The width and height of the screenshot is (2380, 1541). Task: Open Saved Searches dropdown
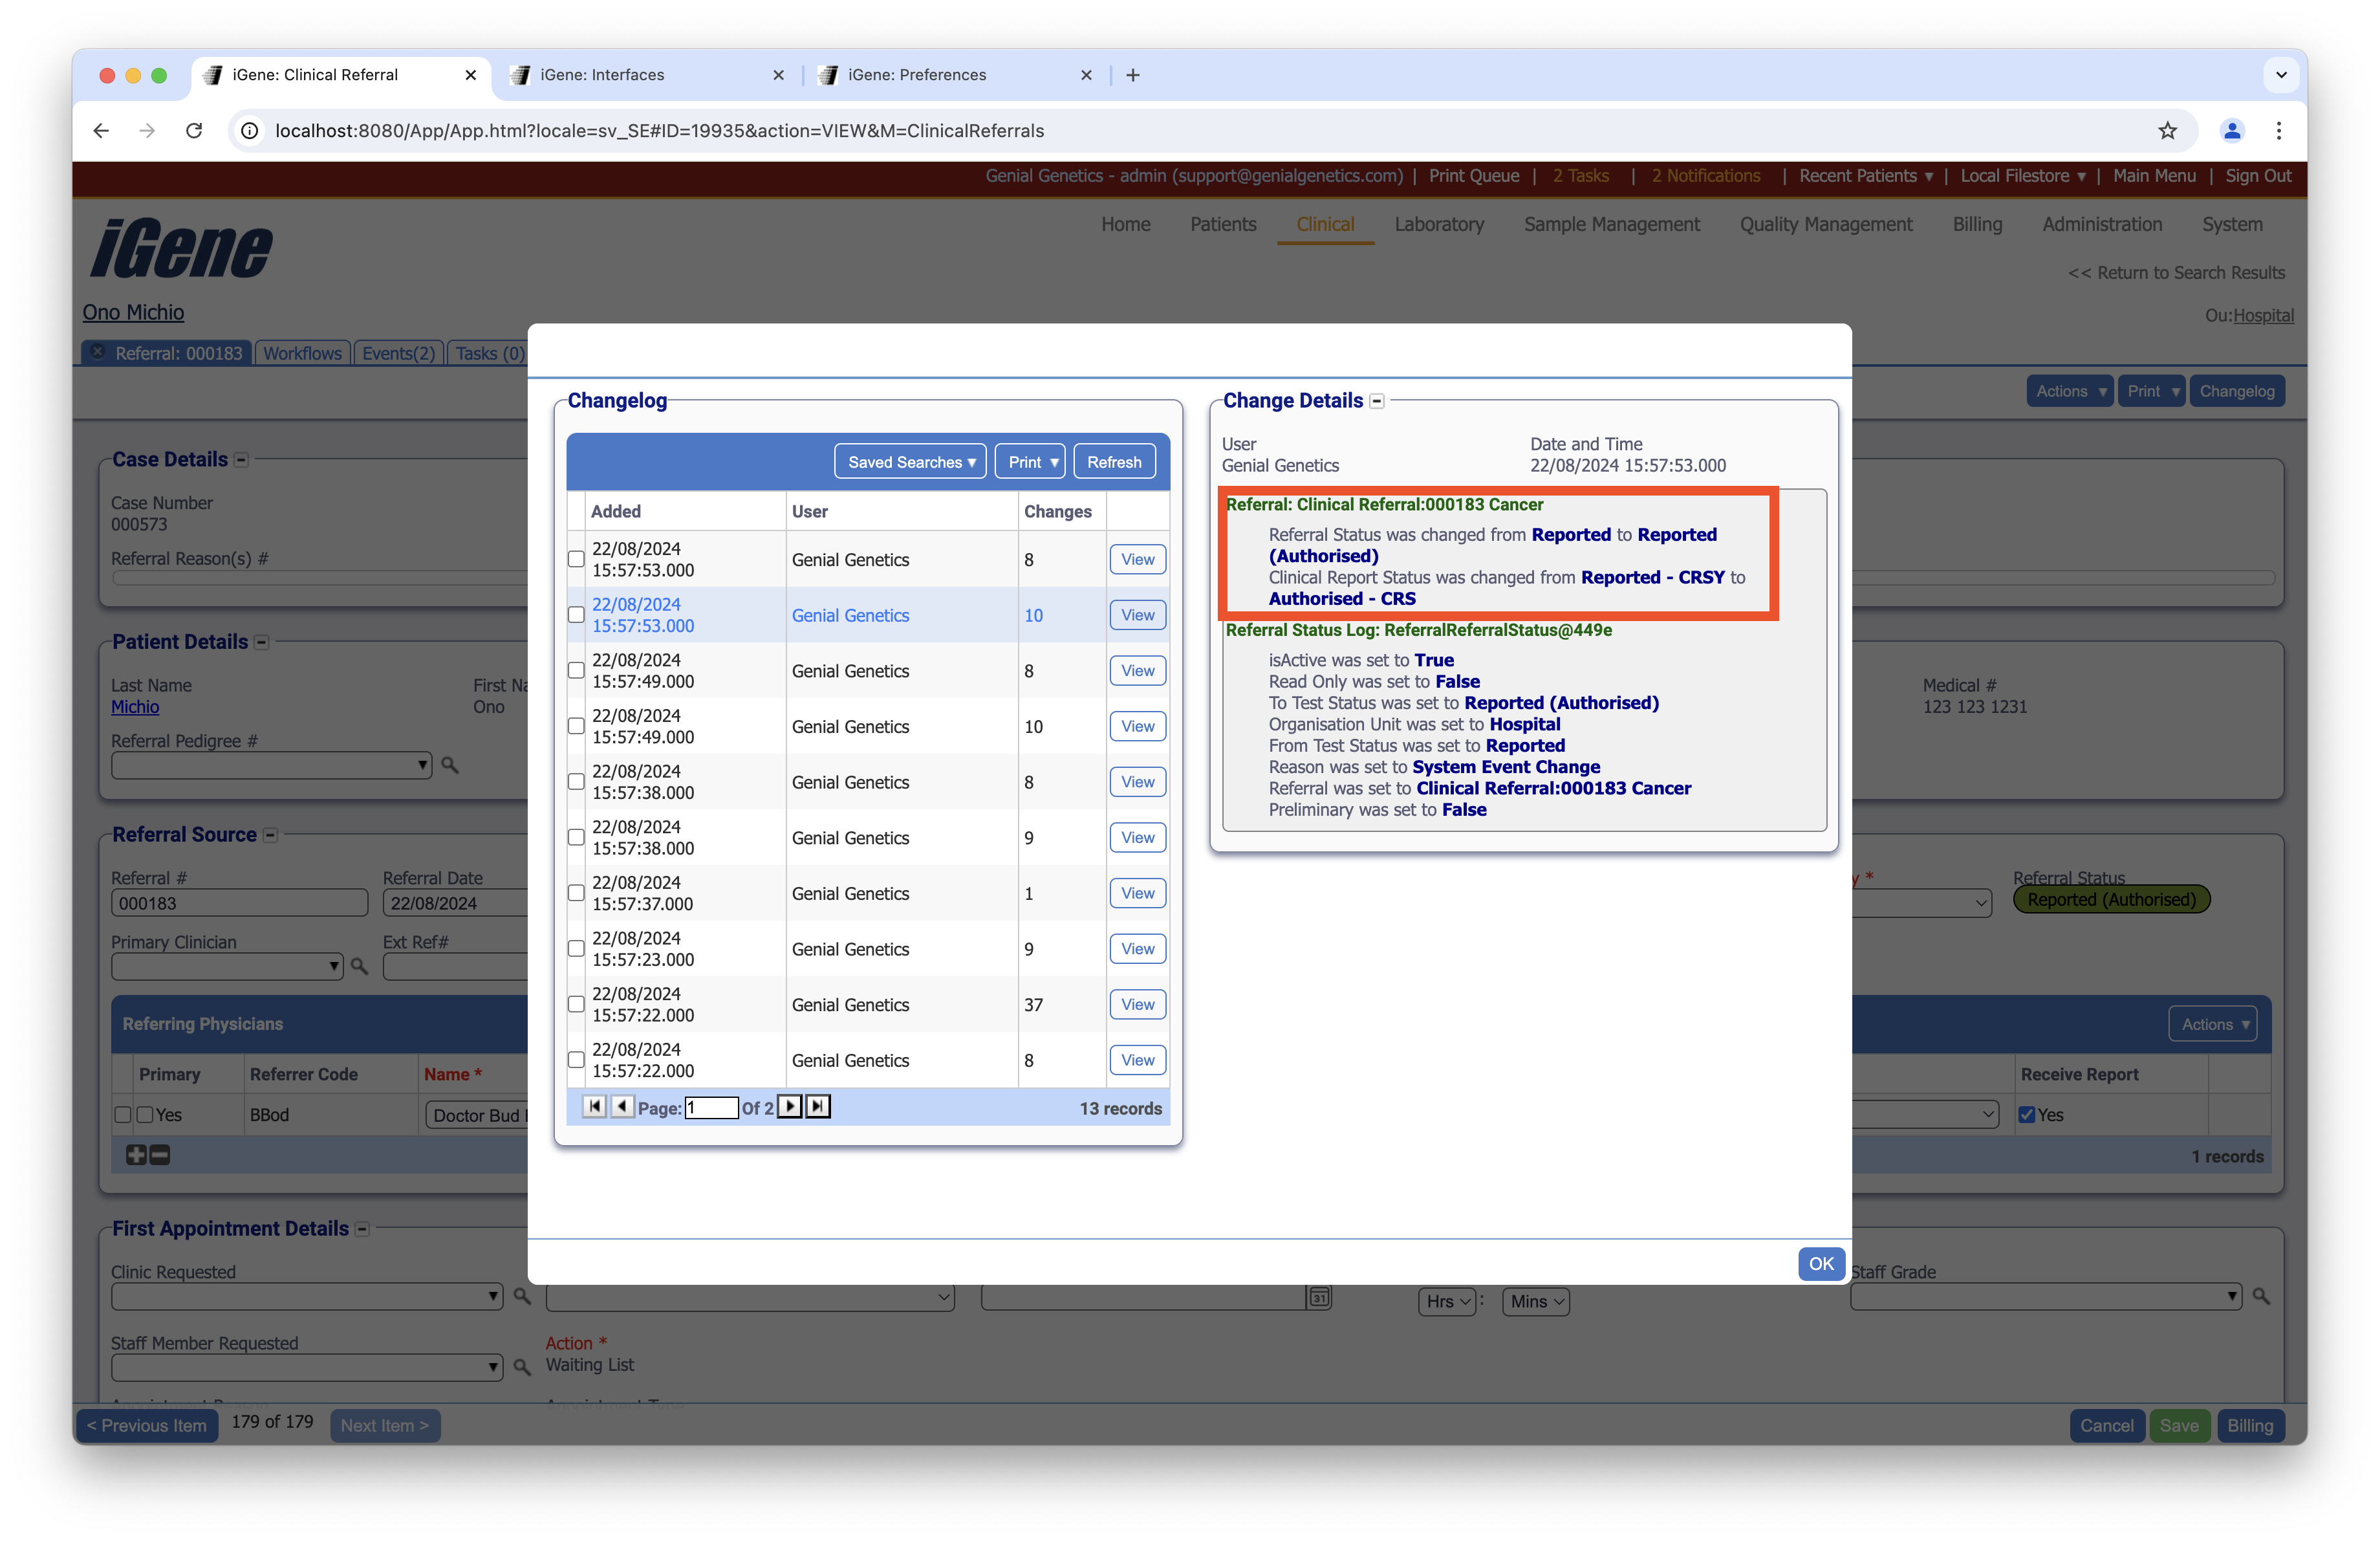[910, 462]
